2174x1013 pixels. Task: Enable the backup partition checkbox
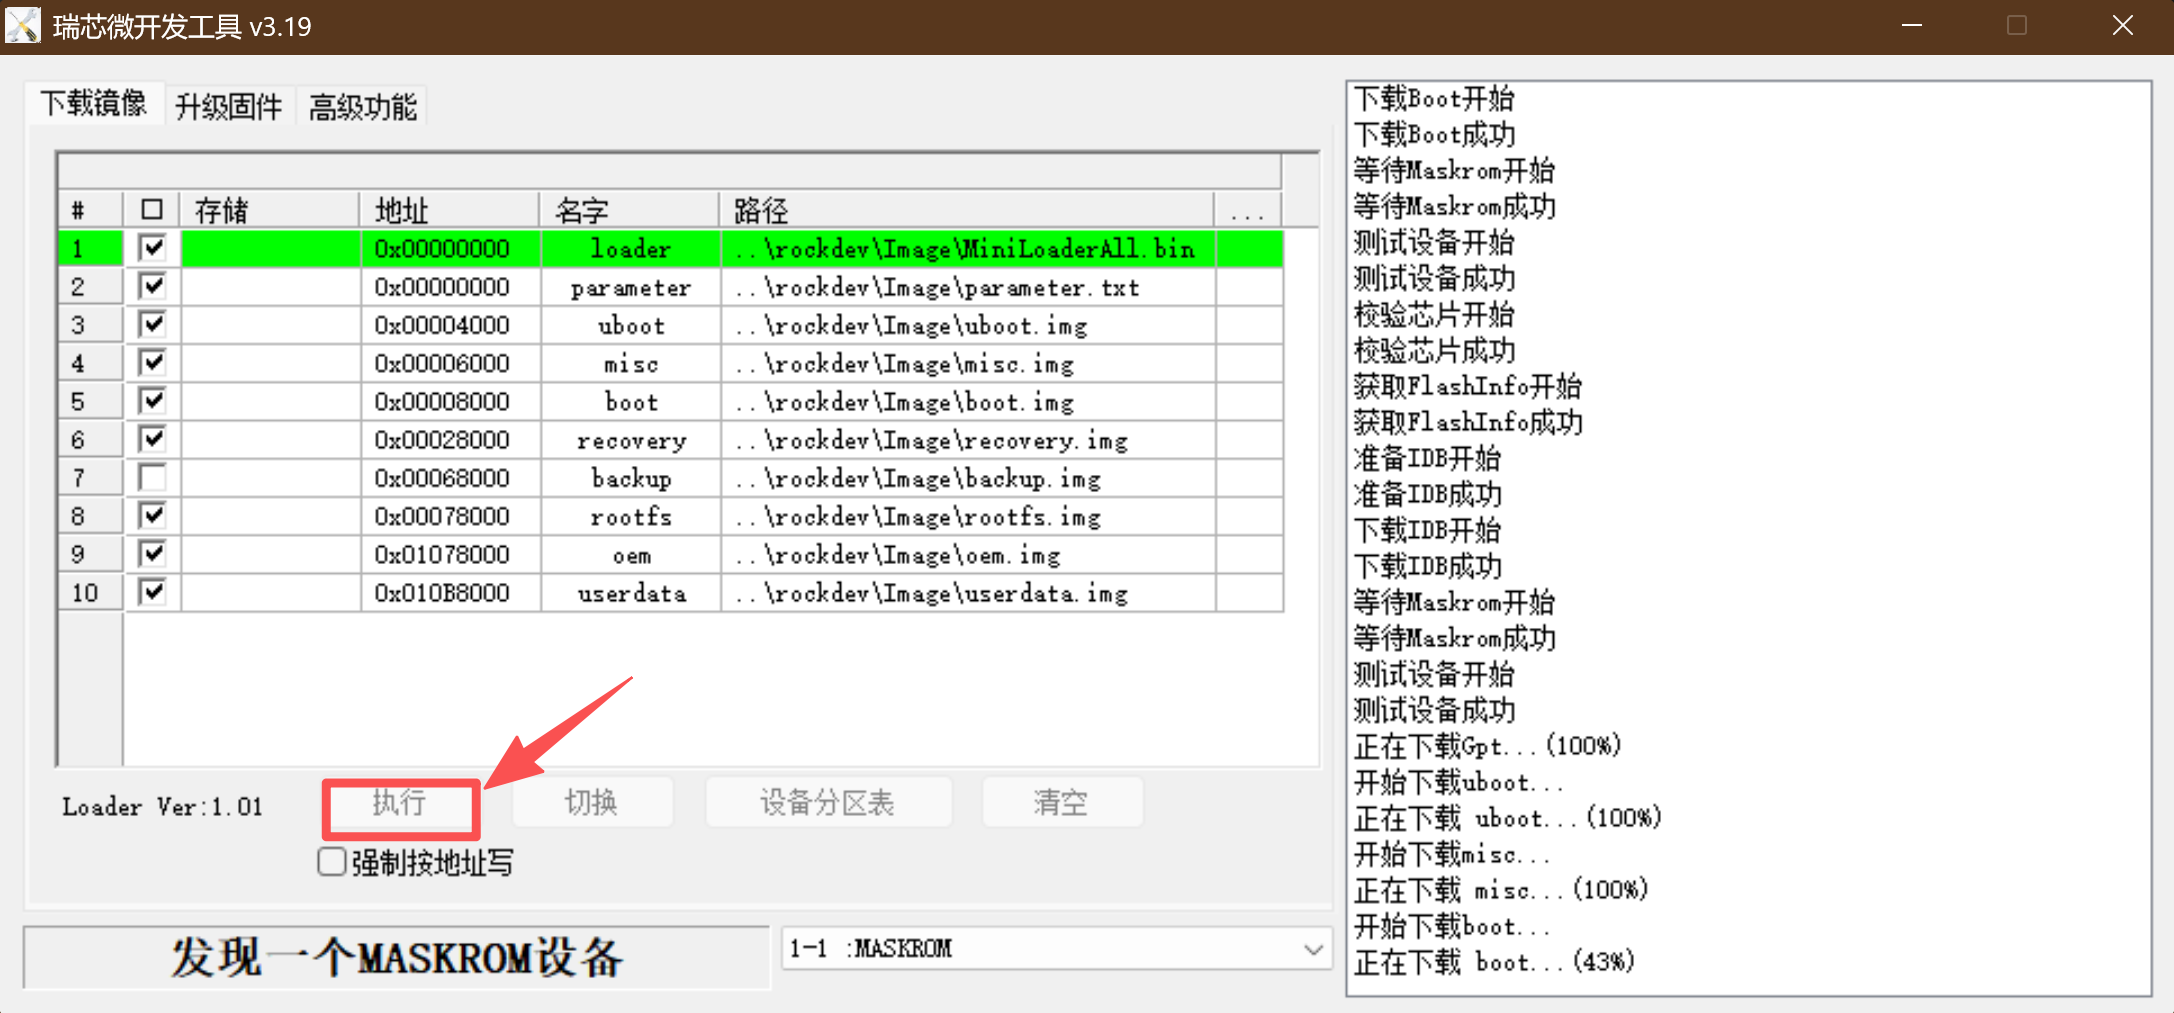point(152,478)
